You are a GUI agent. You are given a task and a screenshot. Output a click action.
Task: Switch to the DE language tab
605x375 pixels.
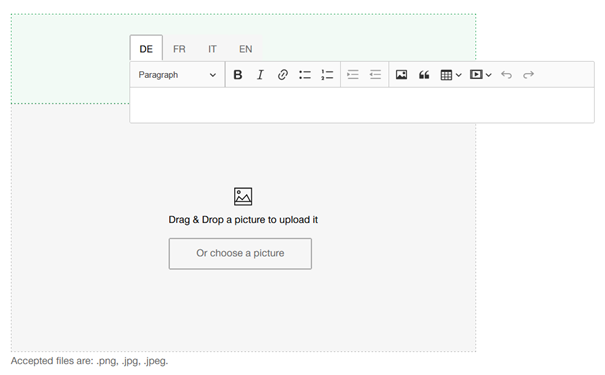[x=146, y=49]
